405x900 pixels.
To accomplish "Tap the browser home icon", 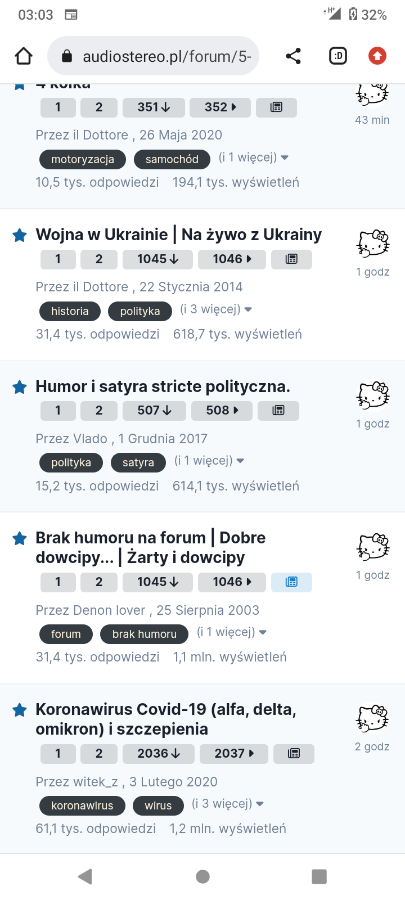I will 24,56.
